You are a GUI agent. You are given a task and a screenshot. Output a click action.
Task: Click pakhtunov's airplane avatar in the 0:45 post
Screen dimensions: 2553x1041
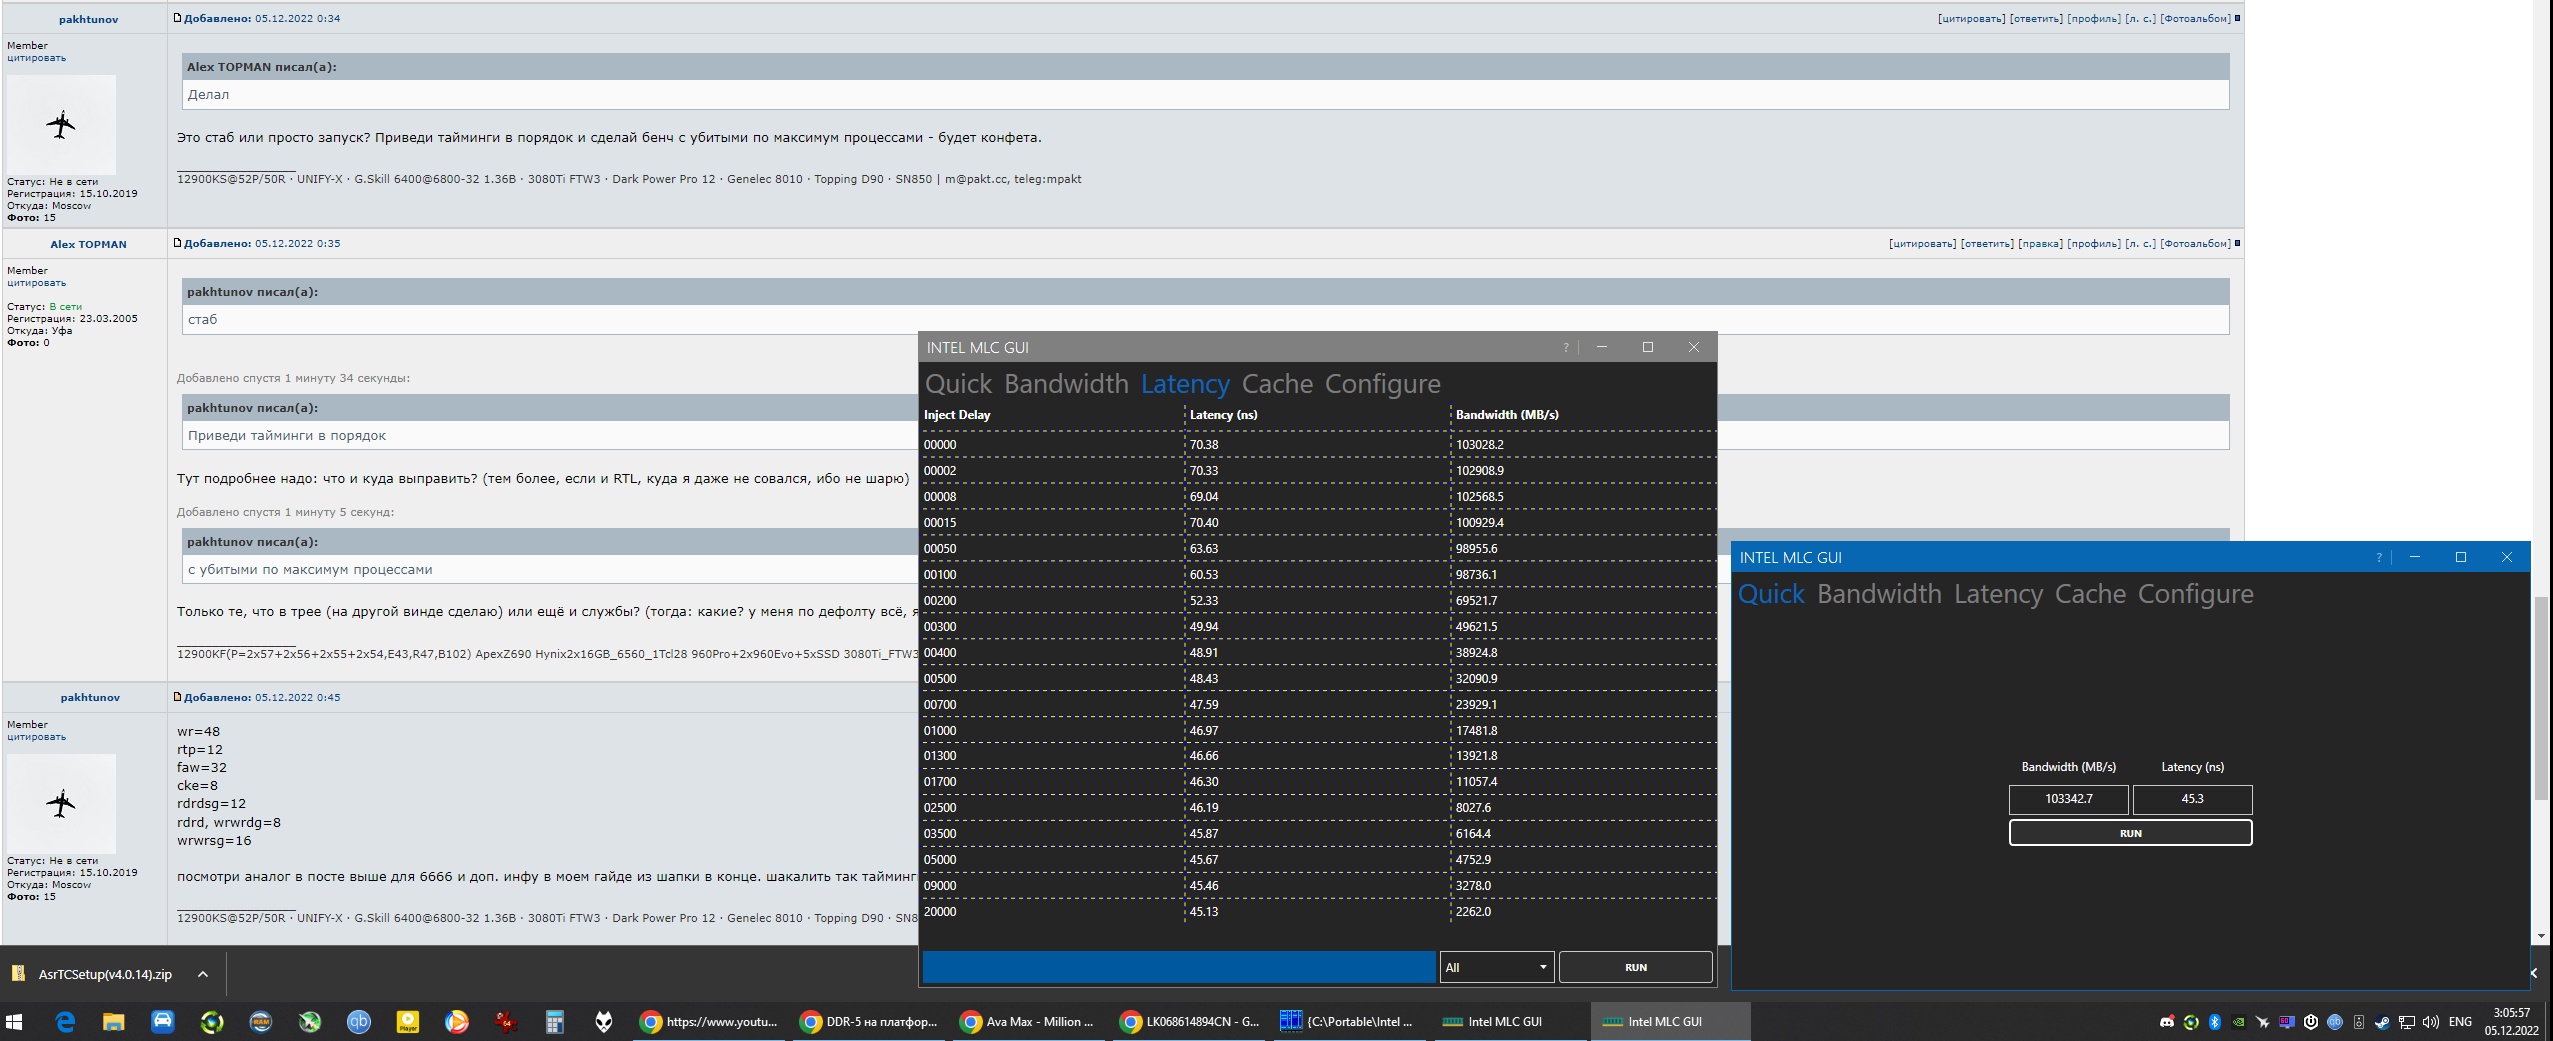[x=61, y=803]
